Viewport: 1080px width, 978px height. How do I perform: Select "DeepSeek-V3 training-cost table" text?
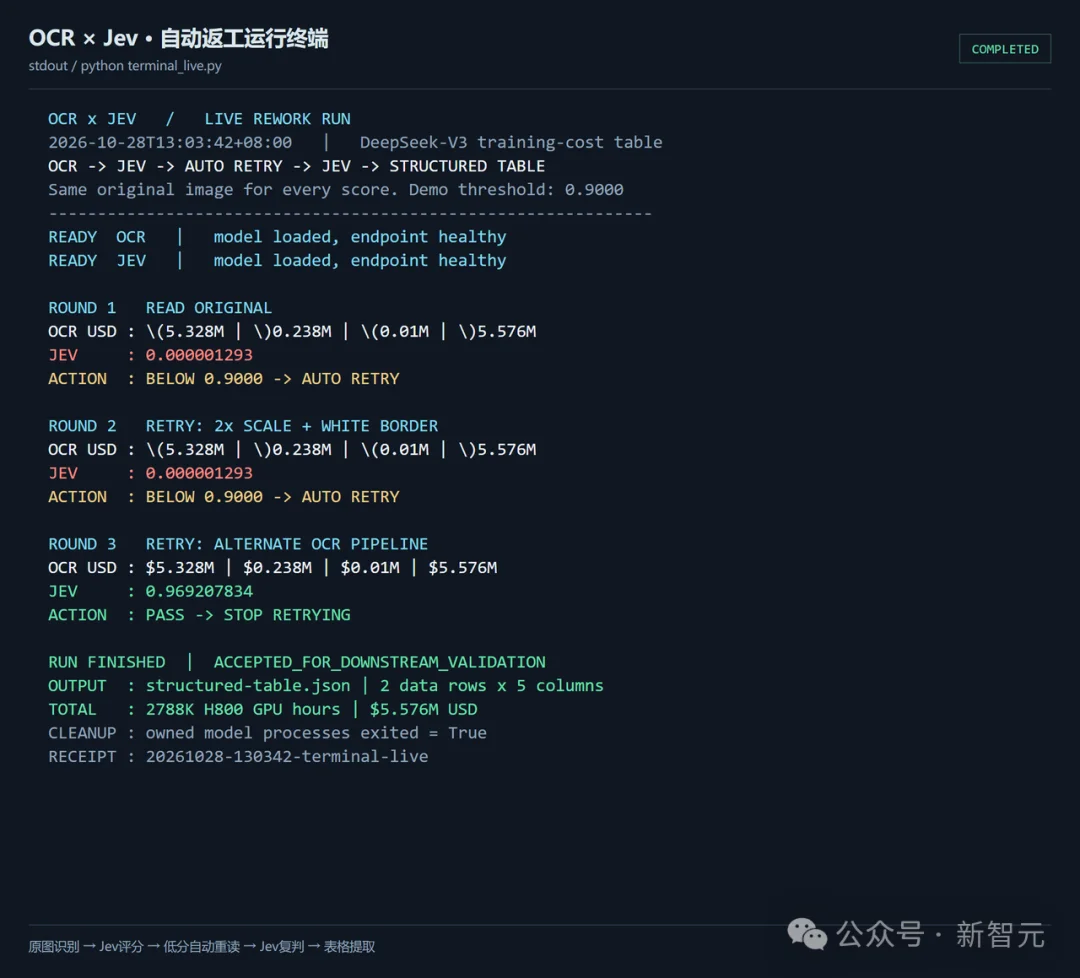[x=511, y=143]
